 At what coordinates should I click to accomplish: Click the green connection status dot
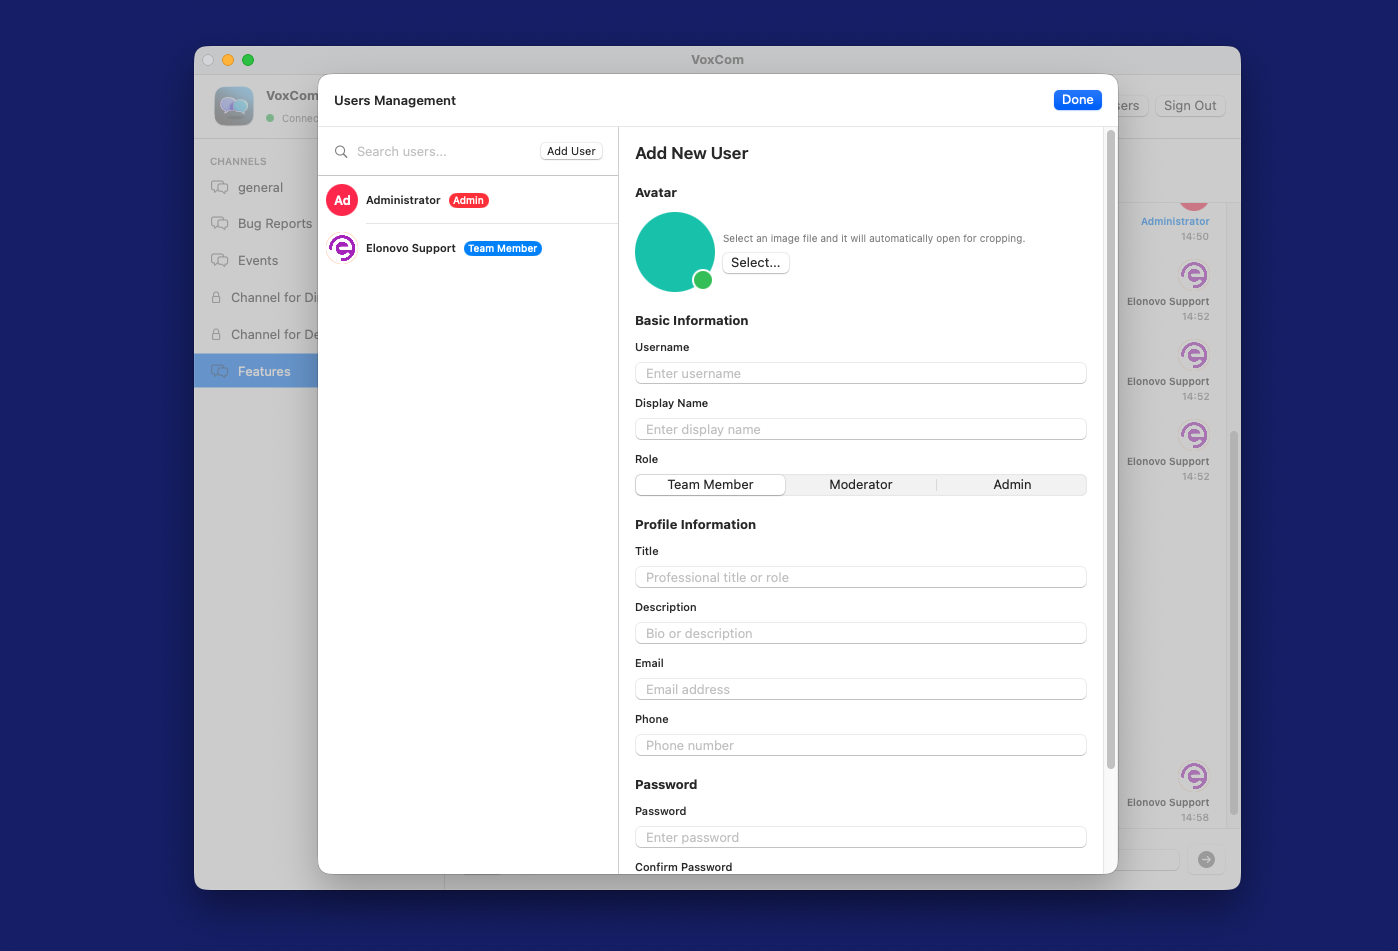pos(270,118)
